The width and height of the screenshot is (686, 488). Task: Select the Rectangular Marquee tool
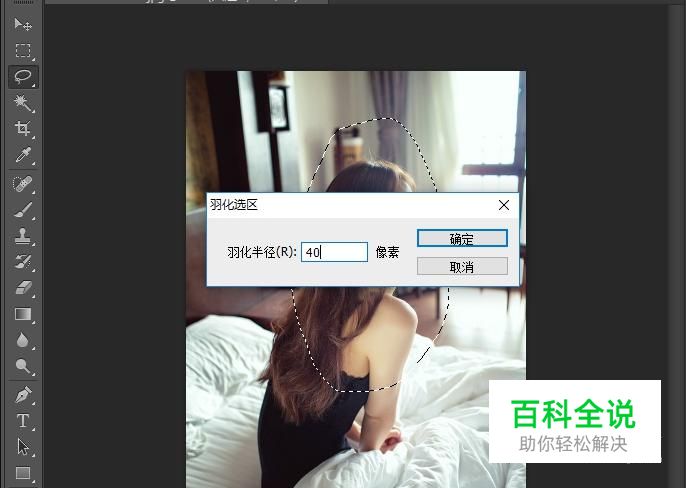23,51
